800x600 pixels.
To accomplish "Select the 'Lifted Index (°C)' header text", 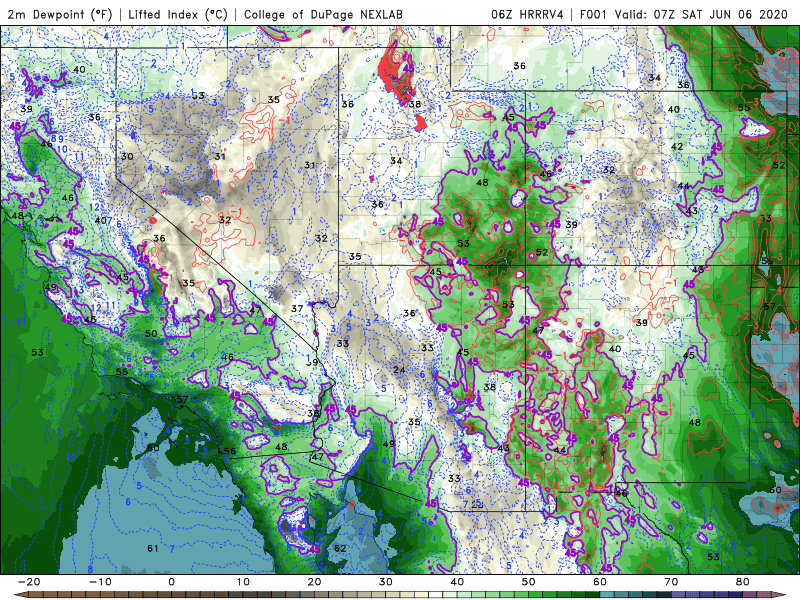I will (178, 14).
